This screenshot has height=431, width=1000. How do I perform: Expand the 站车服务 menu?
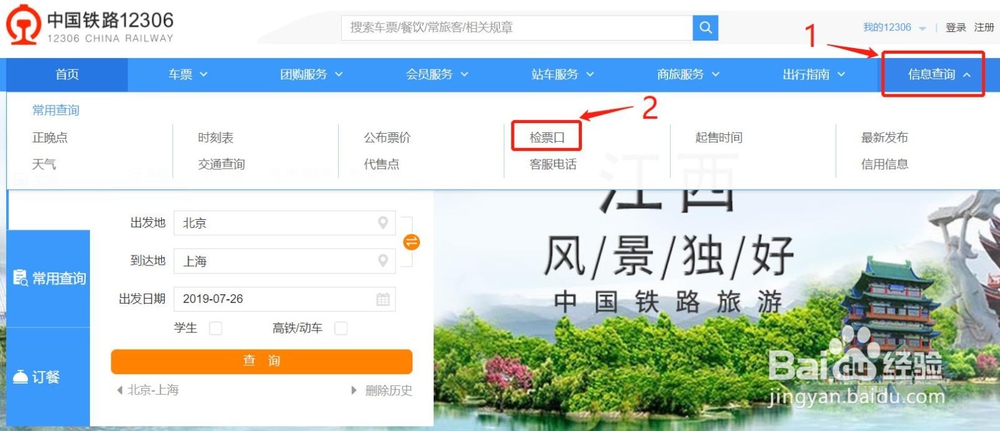coord(563,75)
